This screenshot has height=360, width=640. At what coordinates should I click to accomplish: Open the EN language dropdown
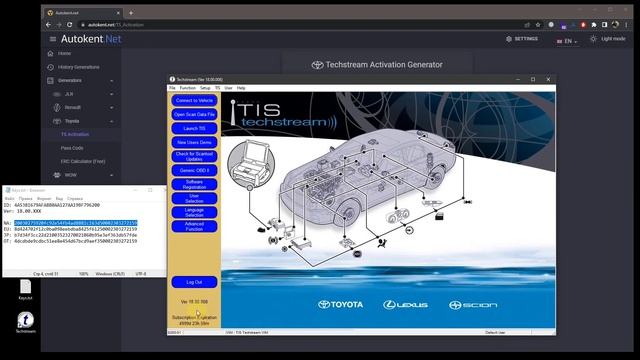tap(567, 41)
